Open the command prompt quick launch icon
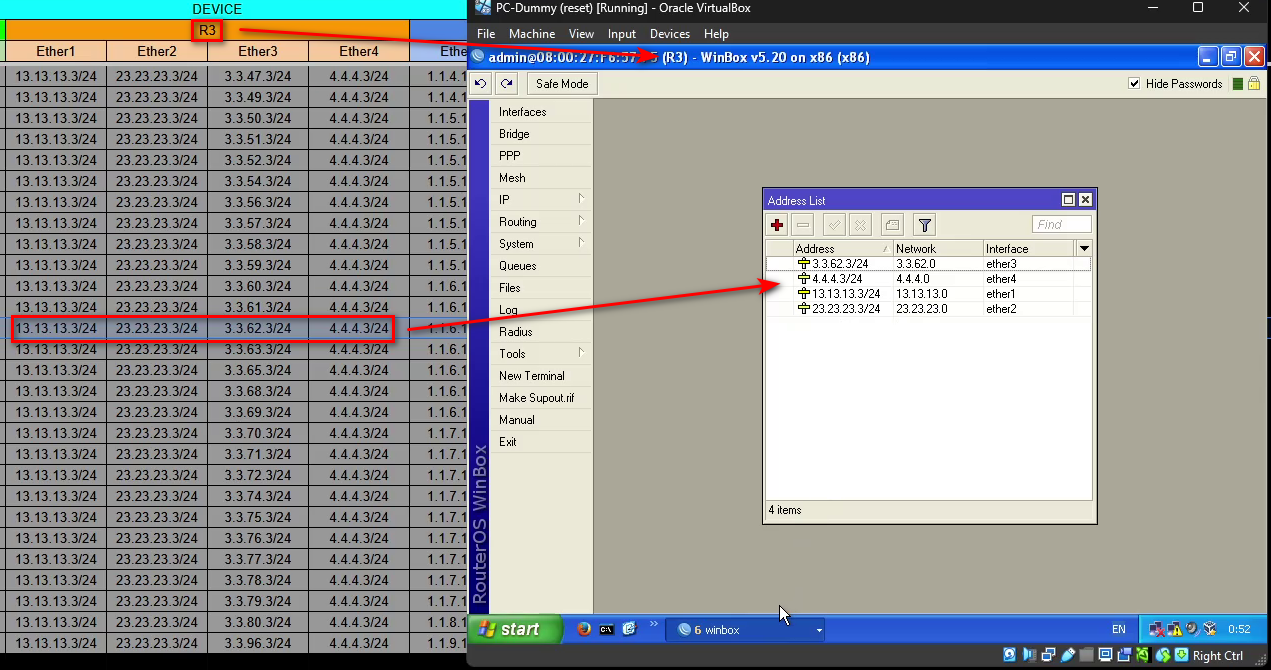Image resolution: width=1271 pixels, height=670 pixels. click(606, 629)
